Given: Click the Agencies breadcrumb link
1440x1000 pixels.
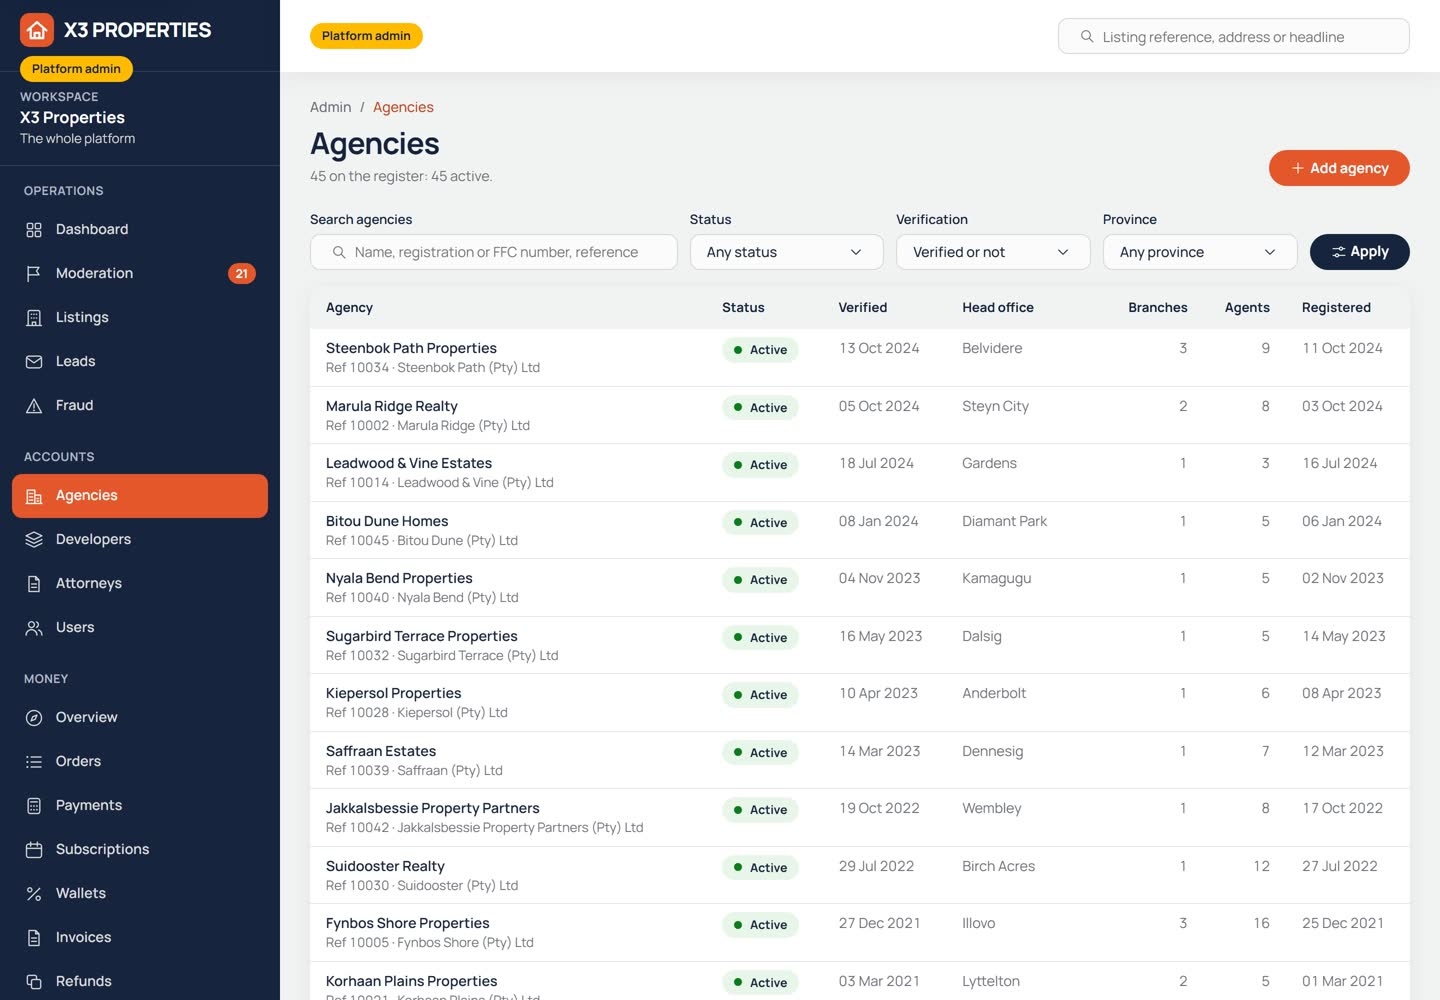Looking at the screenshot, I should [x=403, y=107].
